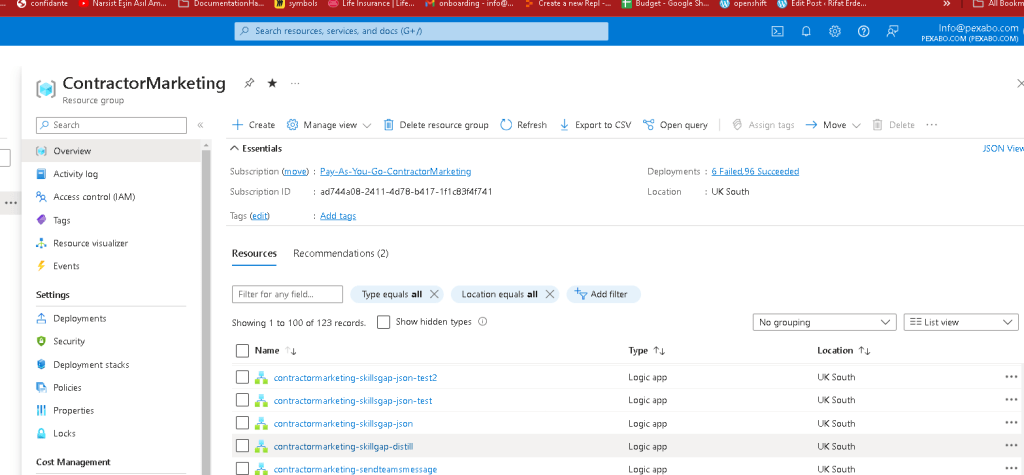The image size is (1024, 475).
Task: Open JSON View link
Action: [x=1003, y=148]
